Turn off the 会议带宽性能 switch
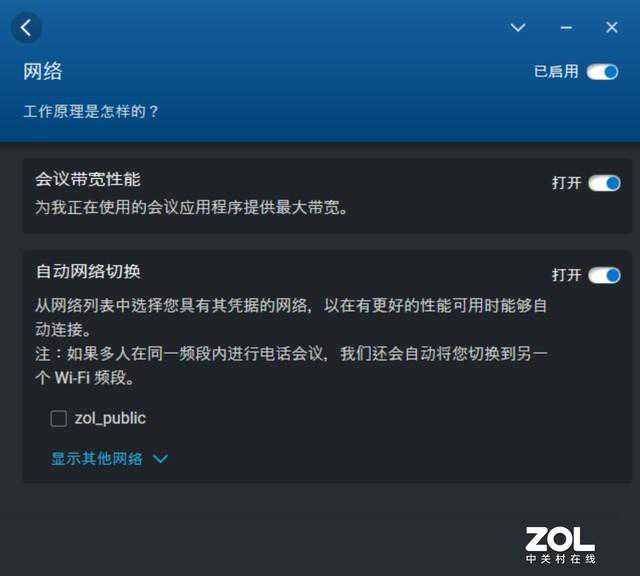The width and height of the screenshot is (640, 576). 604,183
